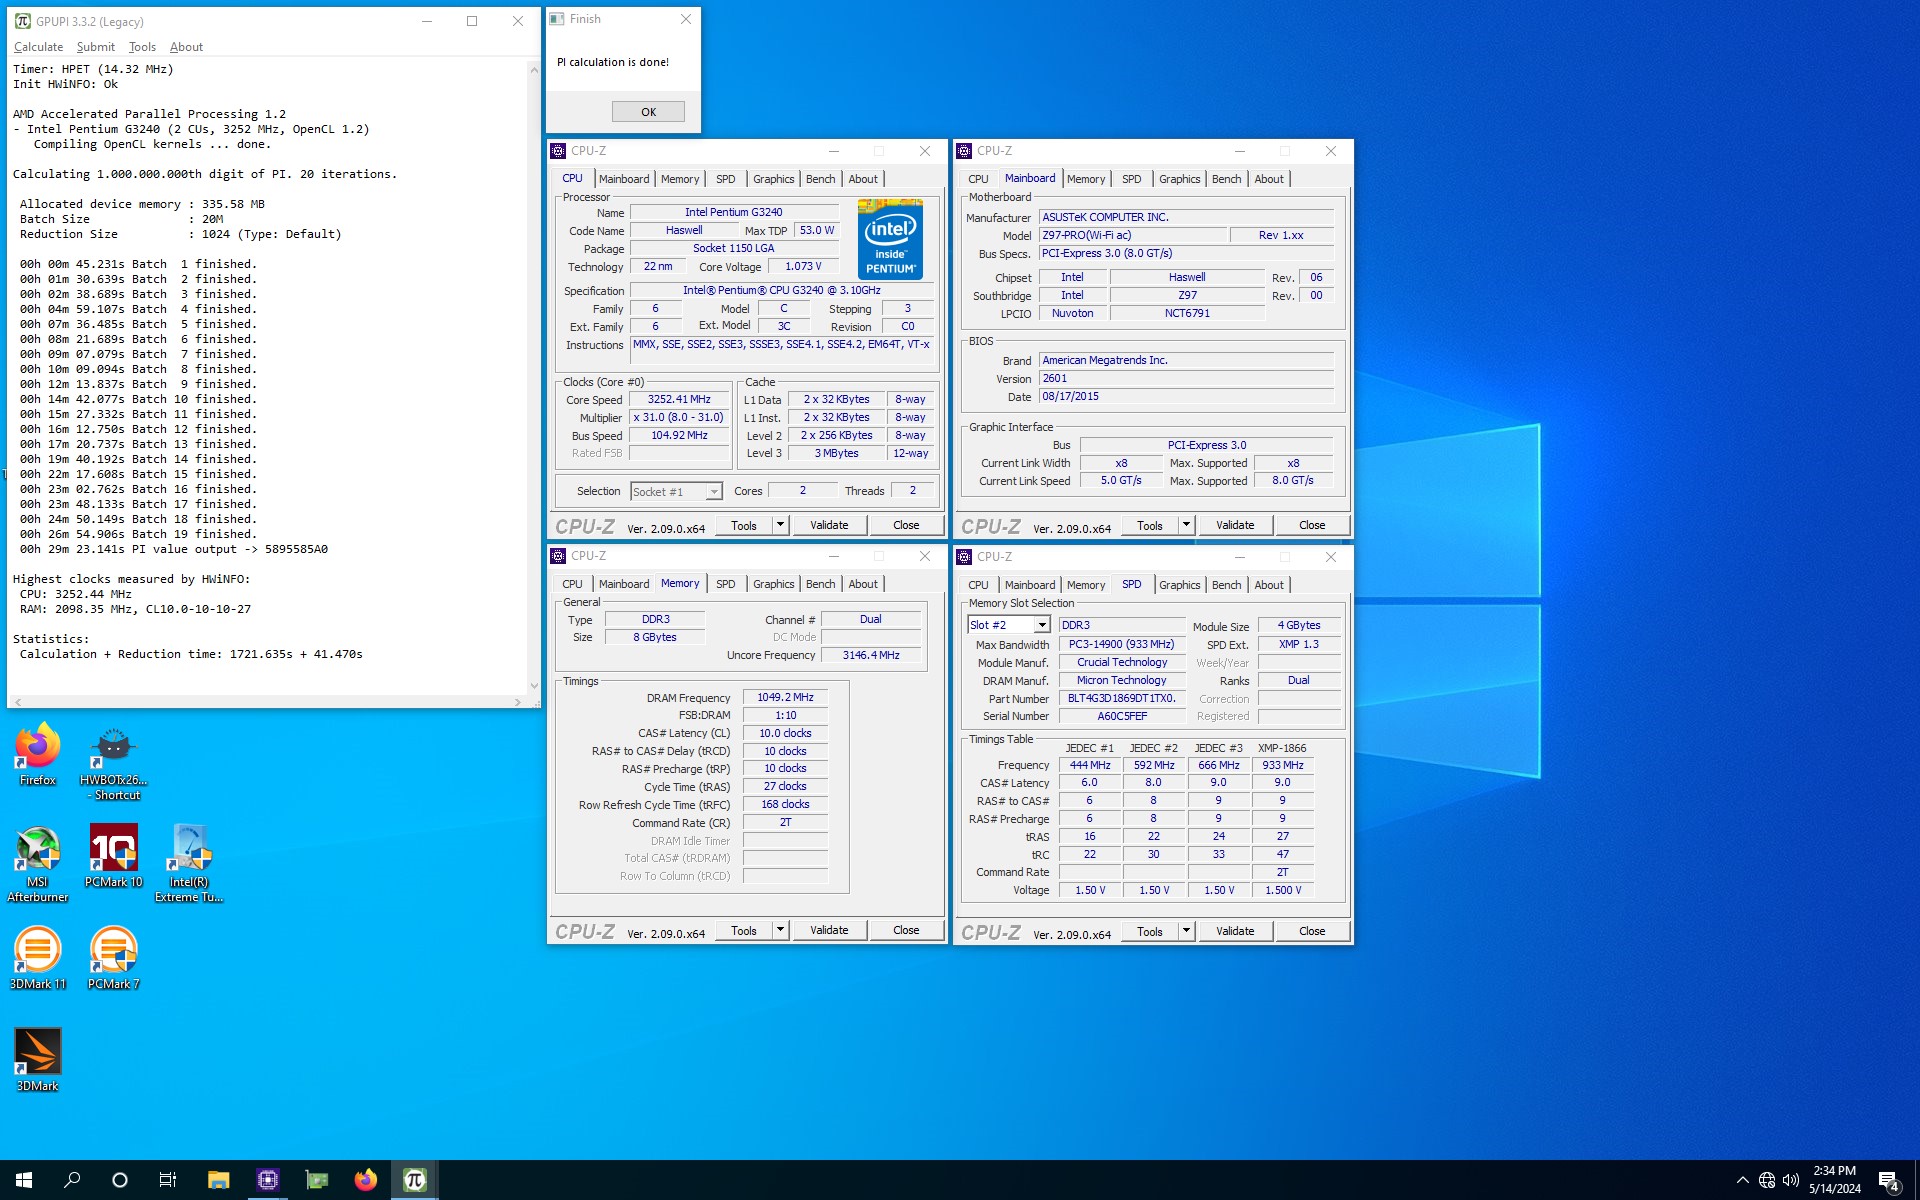
Task: Click GPUPI horizontal scrollbar right arrow
Action: (517, 702)
